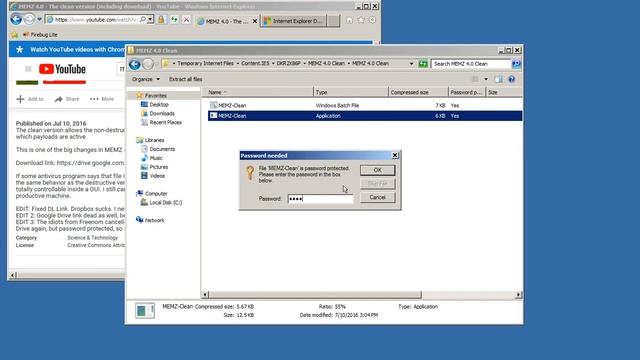Toggle the preview pane icon
The width and height of the screenshot is (640, 360).
(498, 79)
